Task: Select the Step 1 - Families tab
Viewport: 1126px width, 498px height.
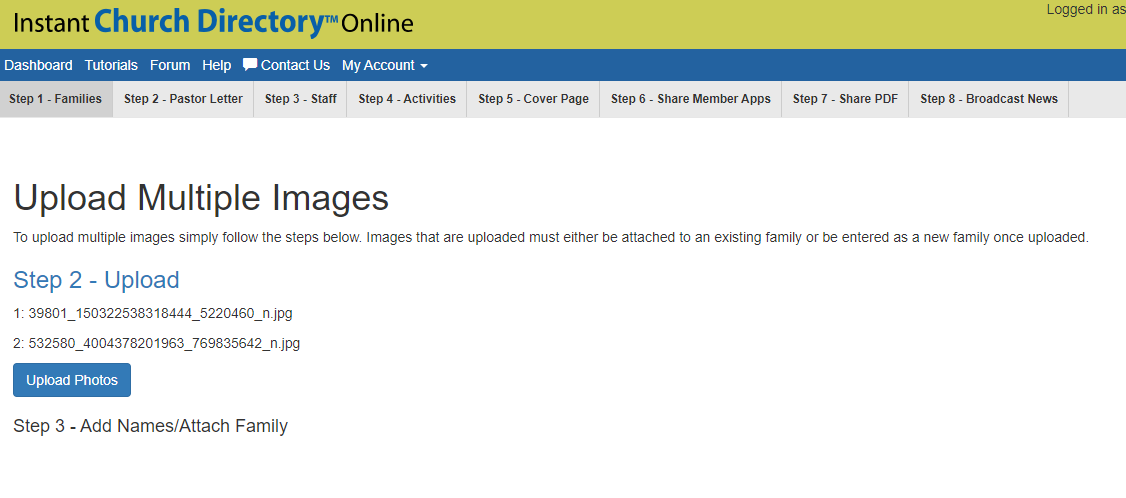Action: coord(56,99)
